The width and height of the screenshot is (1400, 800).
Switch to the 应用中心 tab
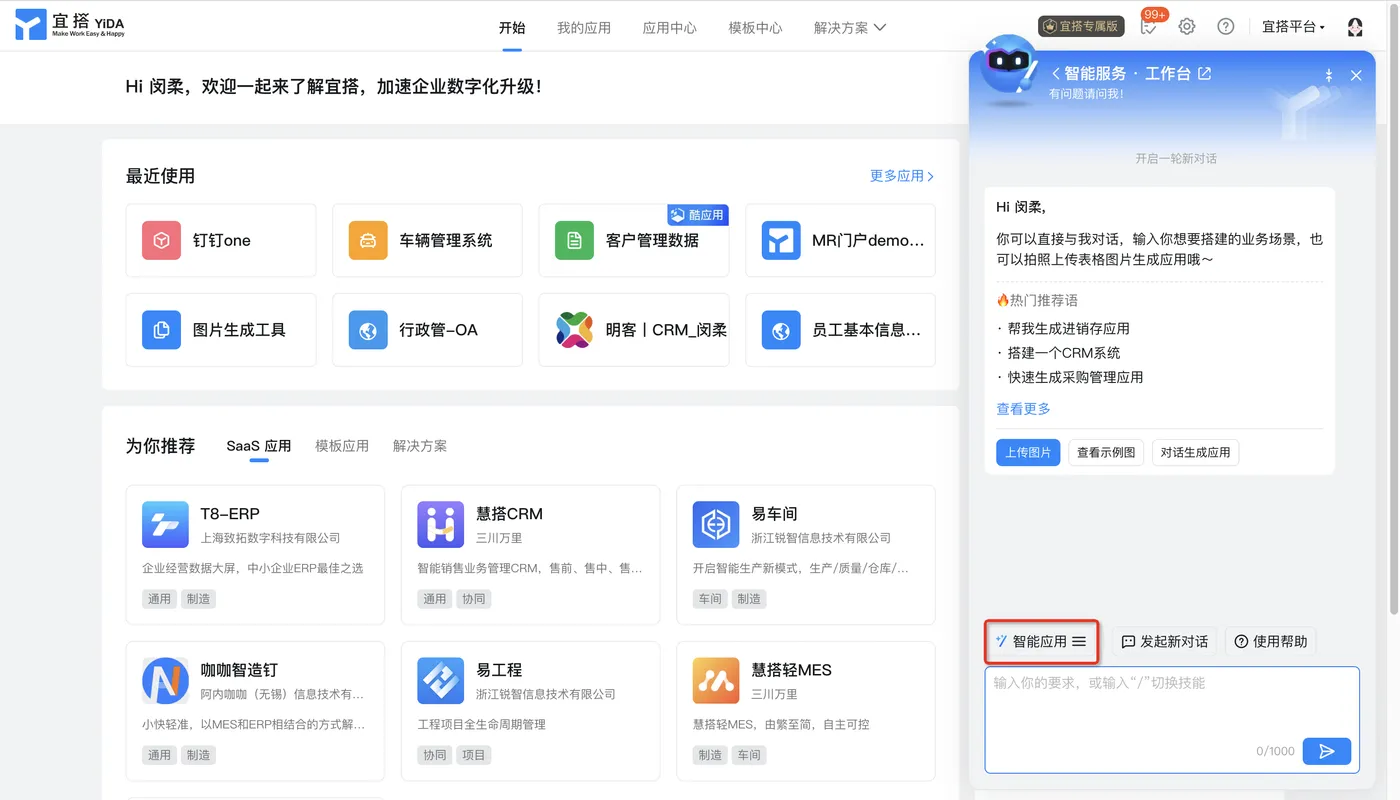tap(670, 28)
